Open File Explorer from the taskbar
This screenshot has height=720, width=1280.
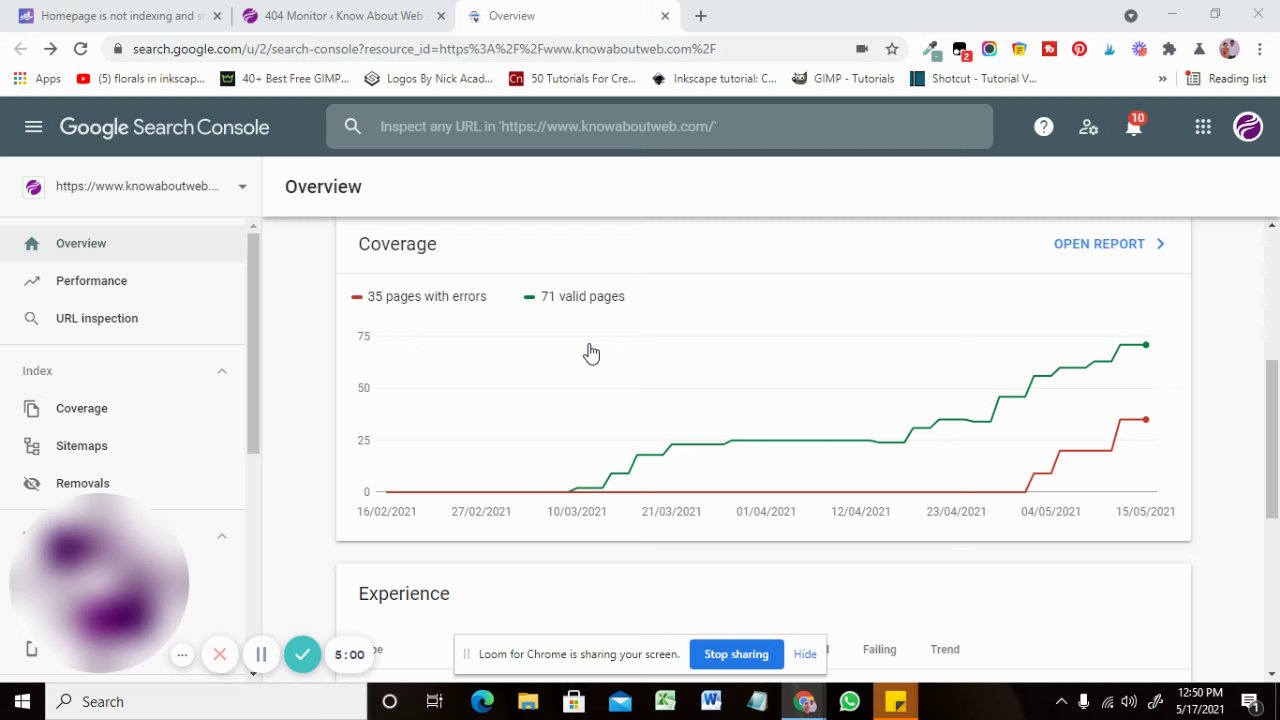tap(528, 701)
